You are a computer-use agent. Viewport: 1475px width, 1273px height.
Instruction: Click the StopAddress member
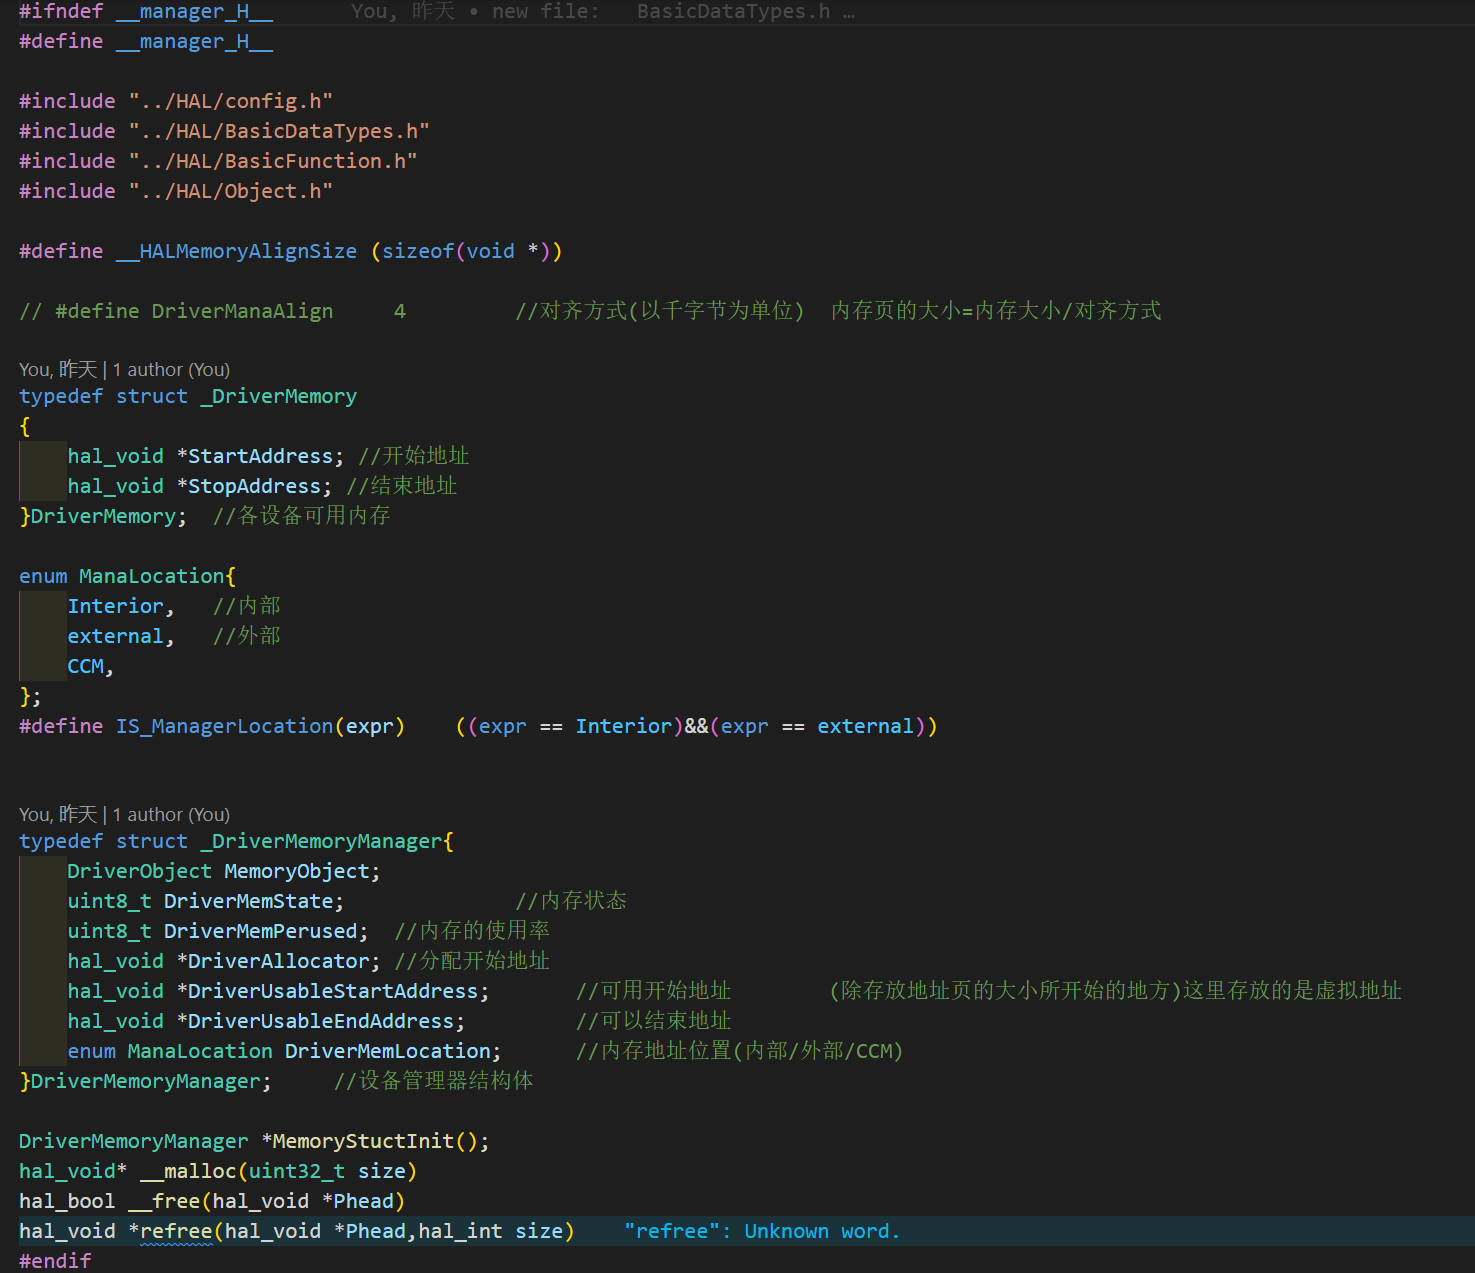(254, 486)
